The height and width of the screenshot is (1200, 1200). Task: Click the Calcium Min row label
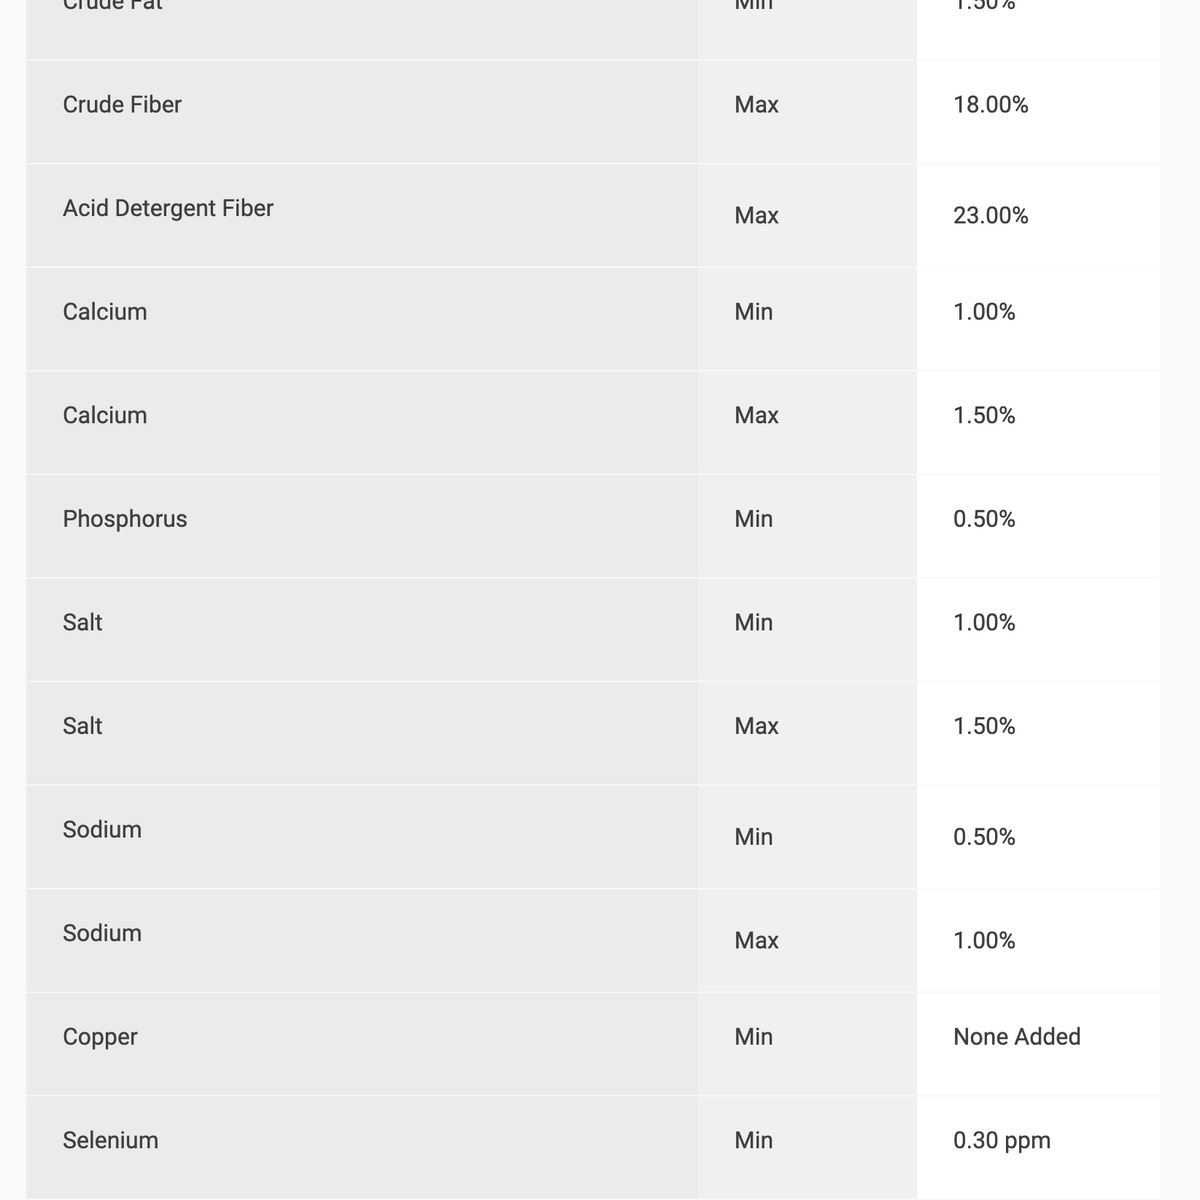click(105, 311)
